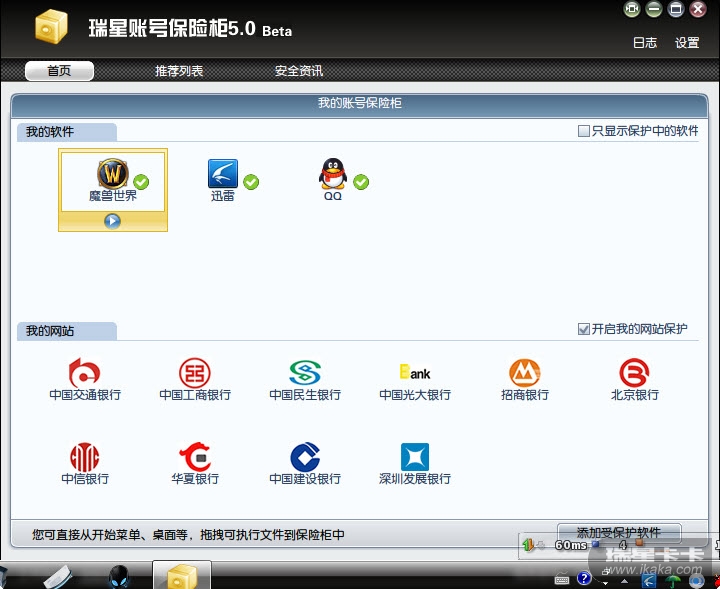
Task: Enable 只显示保护中的软件 checkbox
Action: [583, 131]
